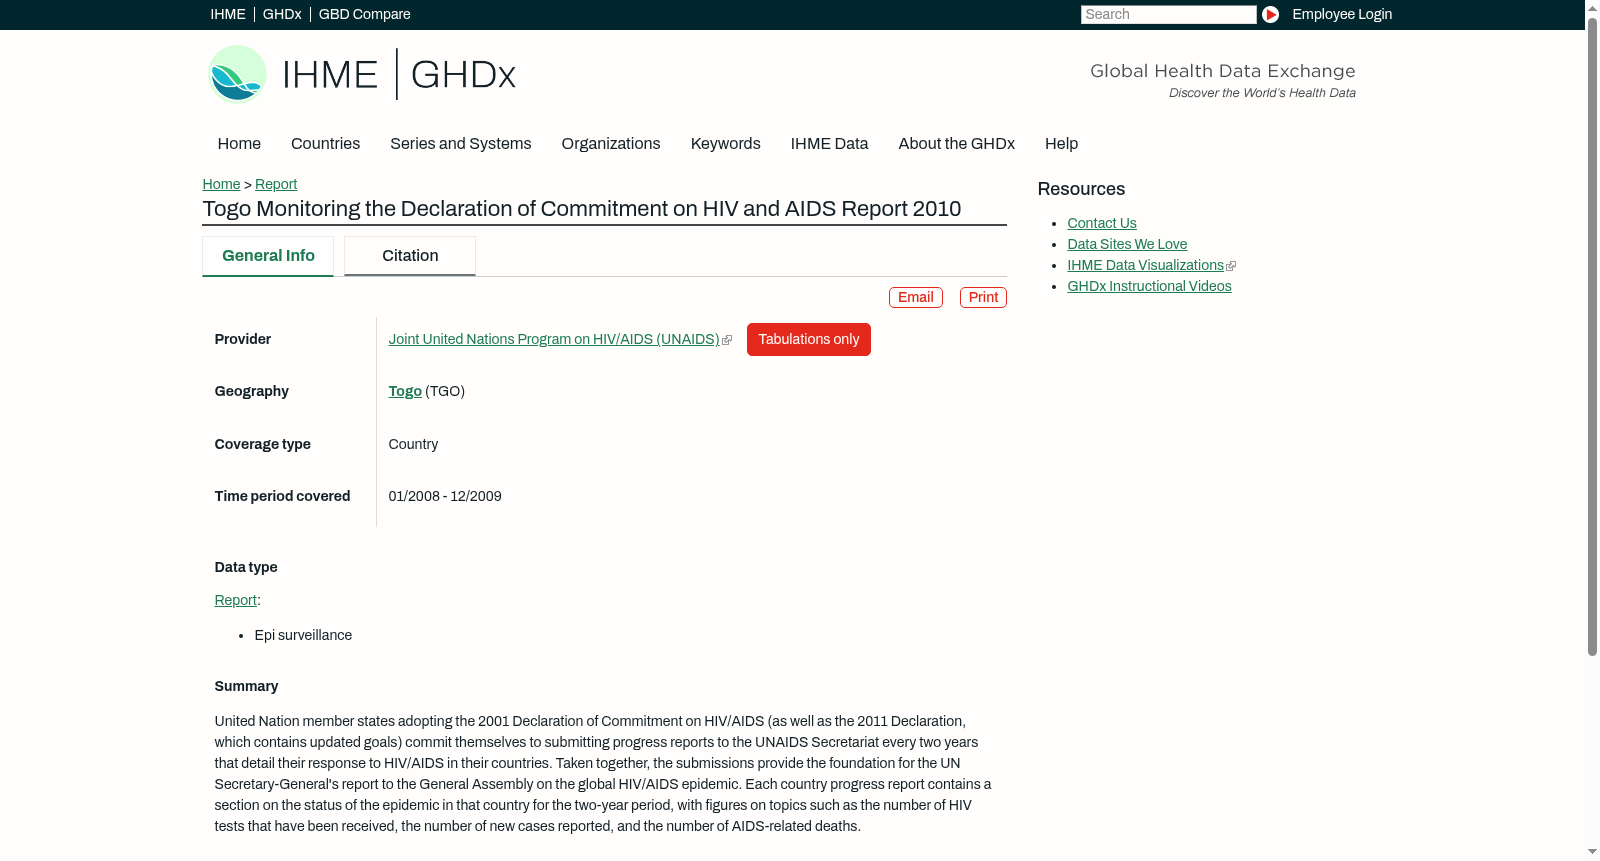1600x861 pixels.
Task: Select the General Info tab
Action: tap(268, 256)
